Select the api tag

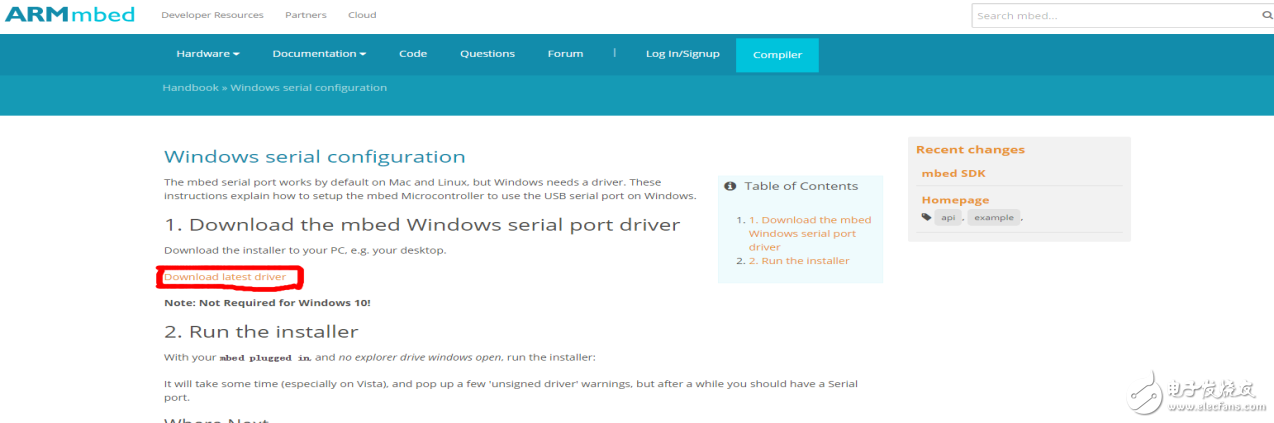[948, 217]
